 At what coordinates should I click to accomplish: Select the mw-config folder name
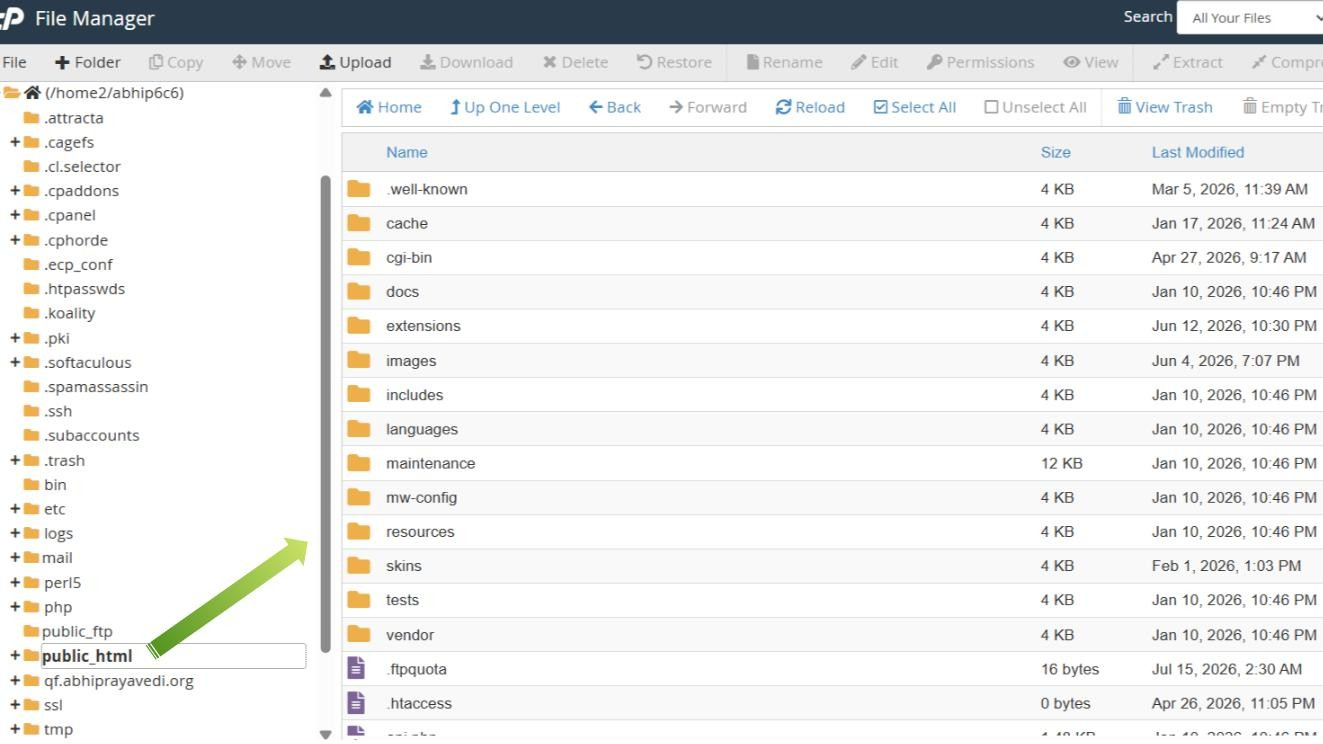click(x=422, y=497)
